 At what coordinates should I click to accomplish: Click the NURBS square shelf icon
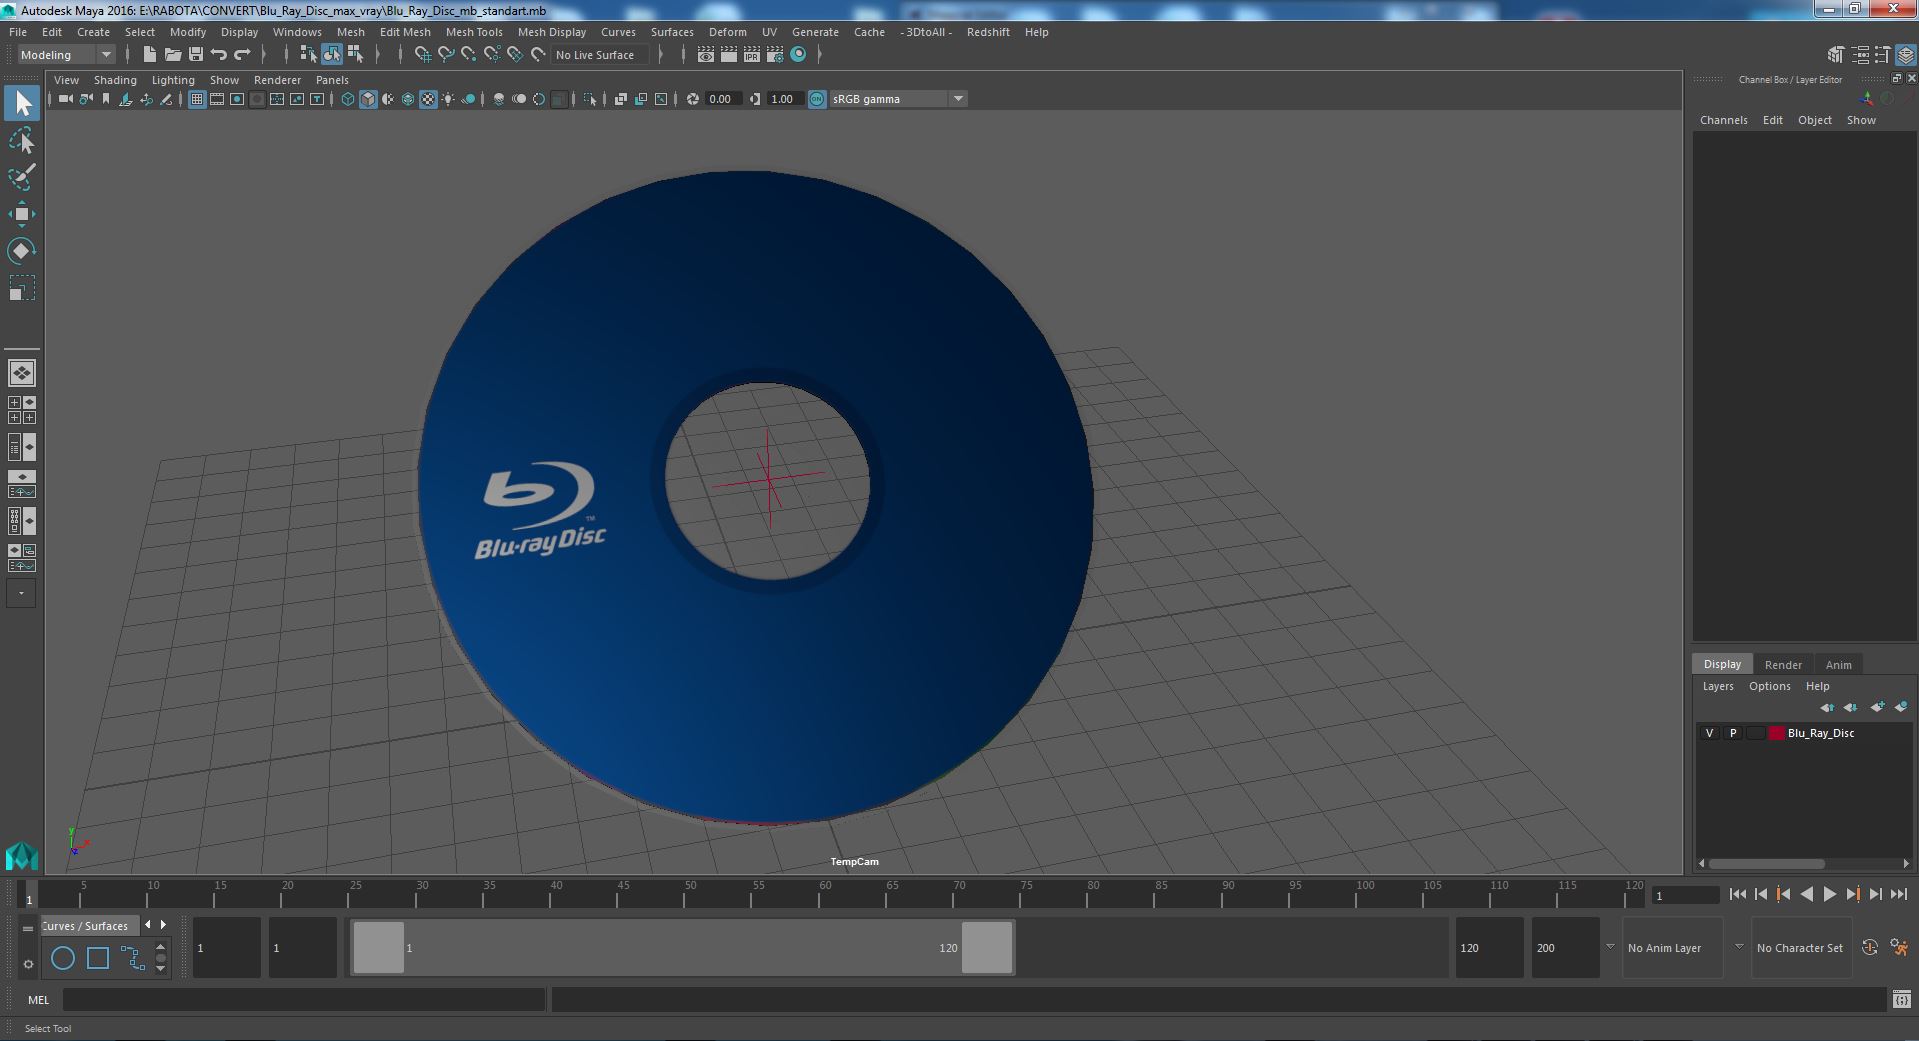(98, 958)
